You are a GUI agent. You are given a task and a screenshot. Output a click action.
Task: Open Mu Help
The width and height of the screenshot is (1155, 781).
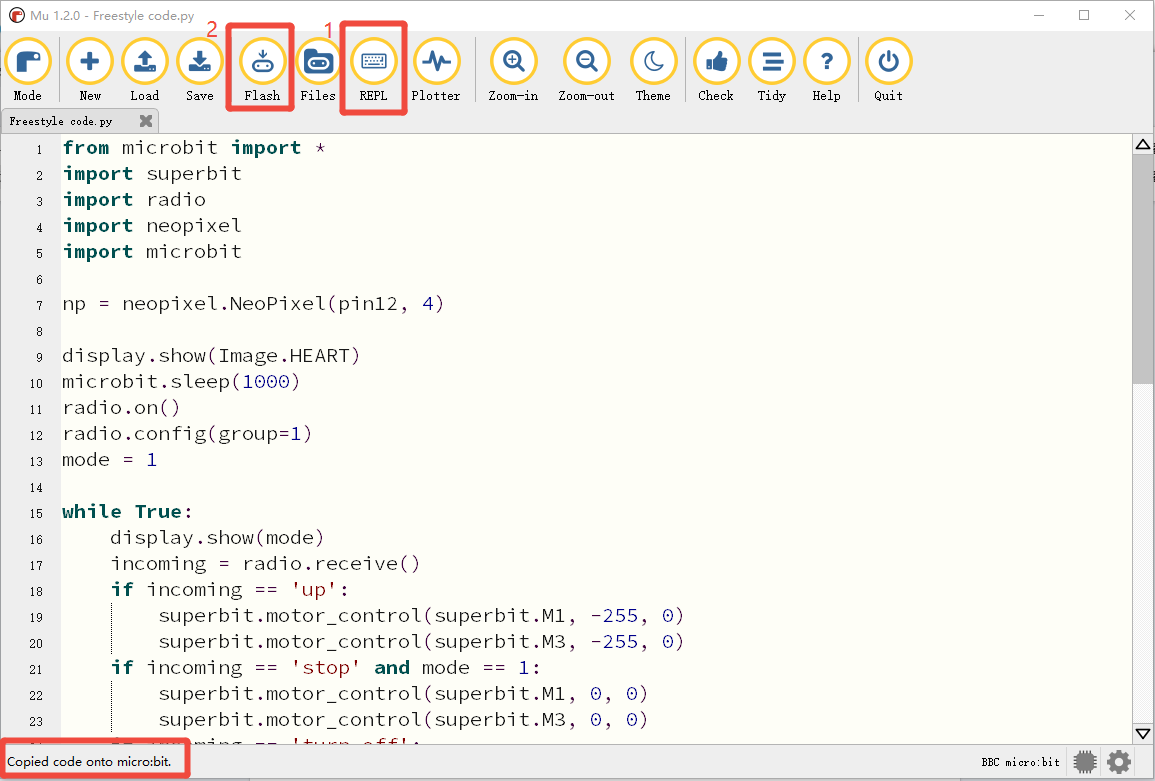[x=826, y=70]
